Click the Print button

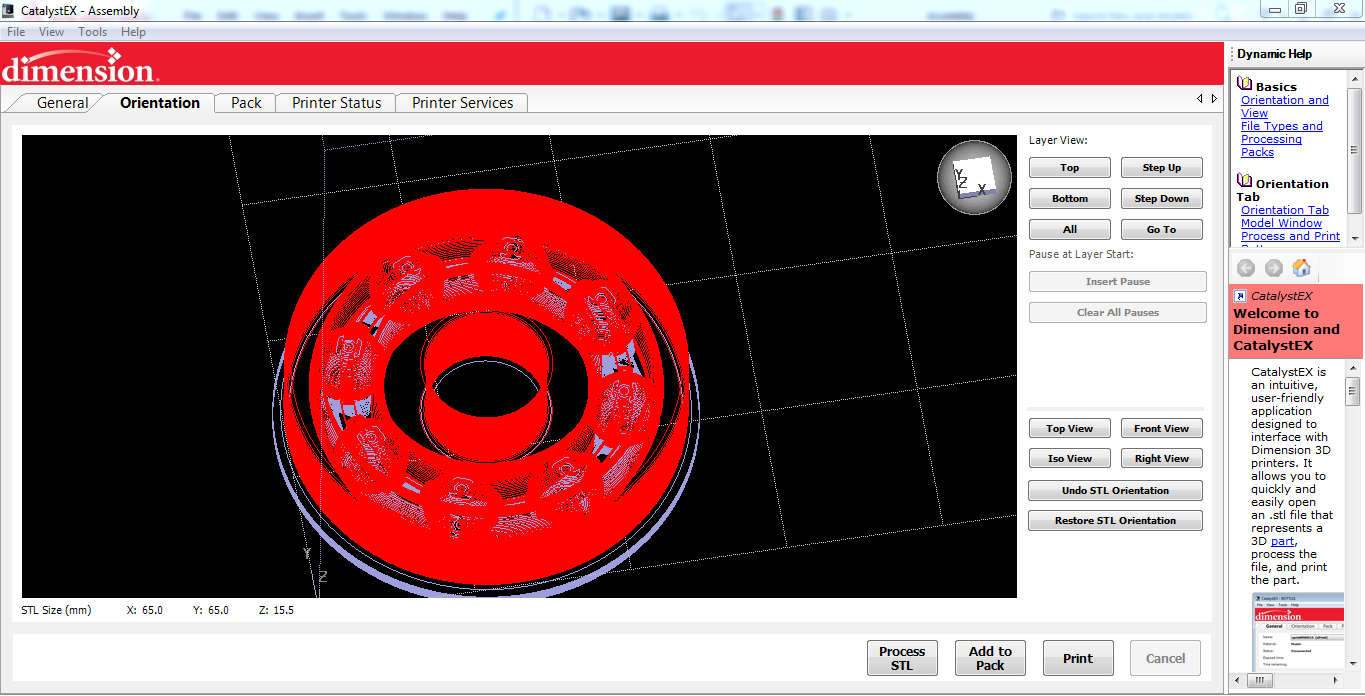pos(1078,658)
